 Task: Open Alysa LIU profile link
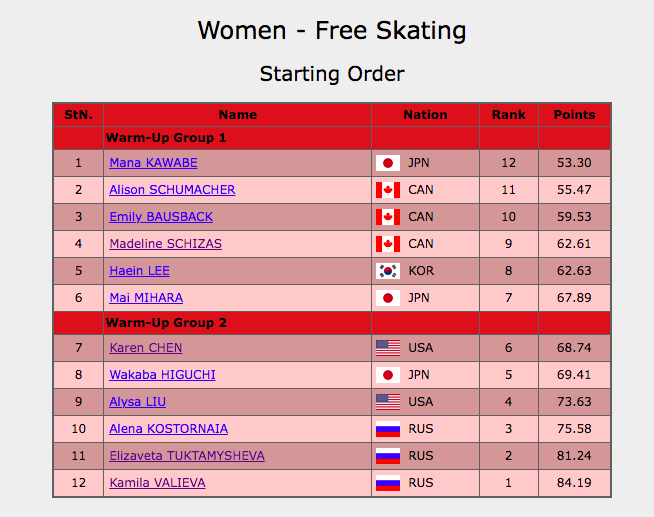137,402
